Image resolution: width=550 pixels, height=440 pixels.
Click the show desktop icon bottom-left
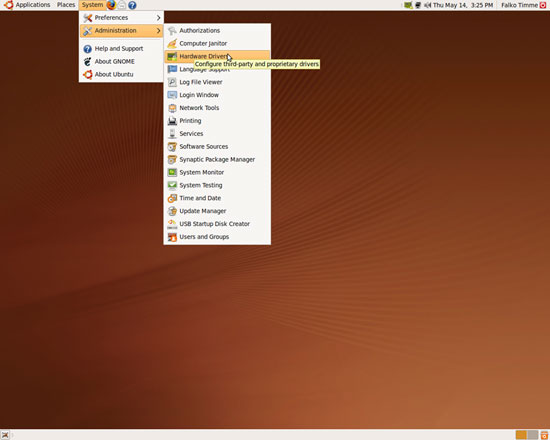(5, 435)
